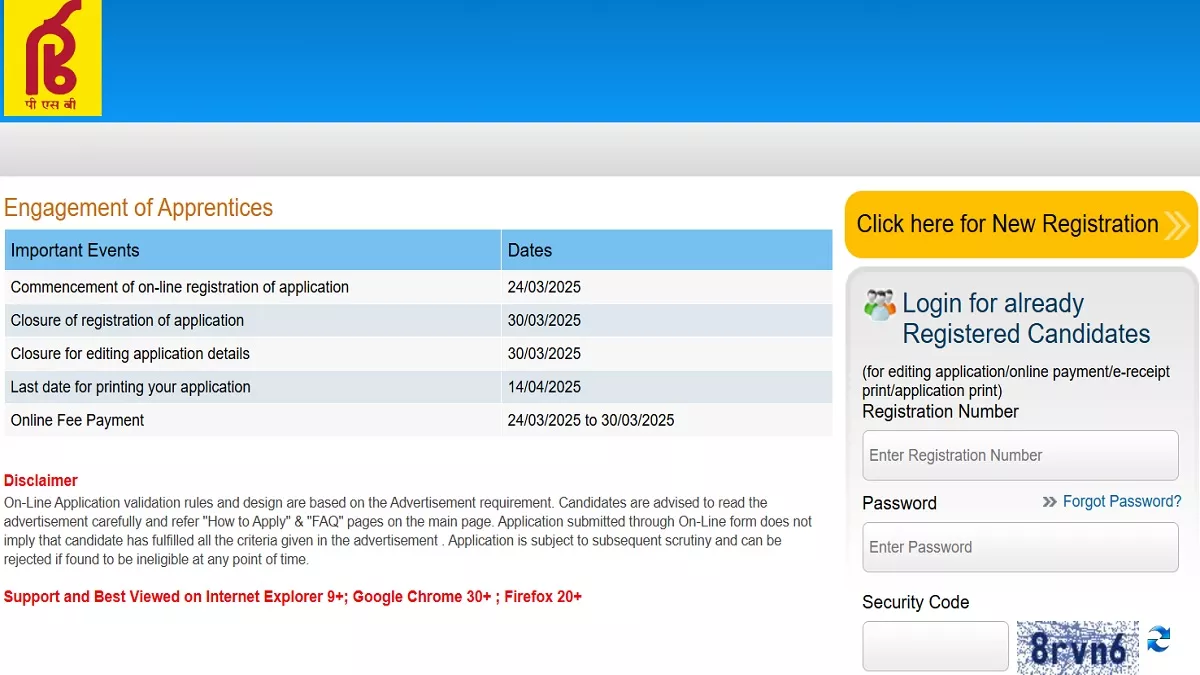Click Commencement of on-line registration row text
The width and height of the screenshot is (1200, 675).
(x=180, y=287)
